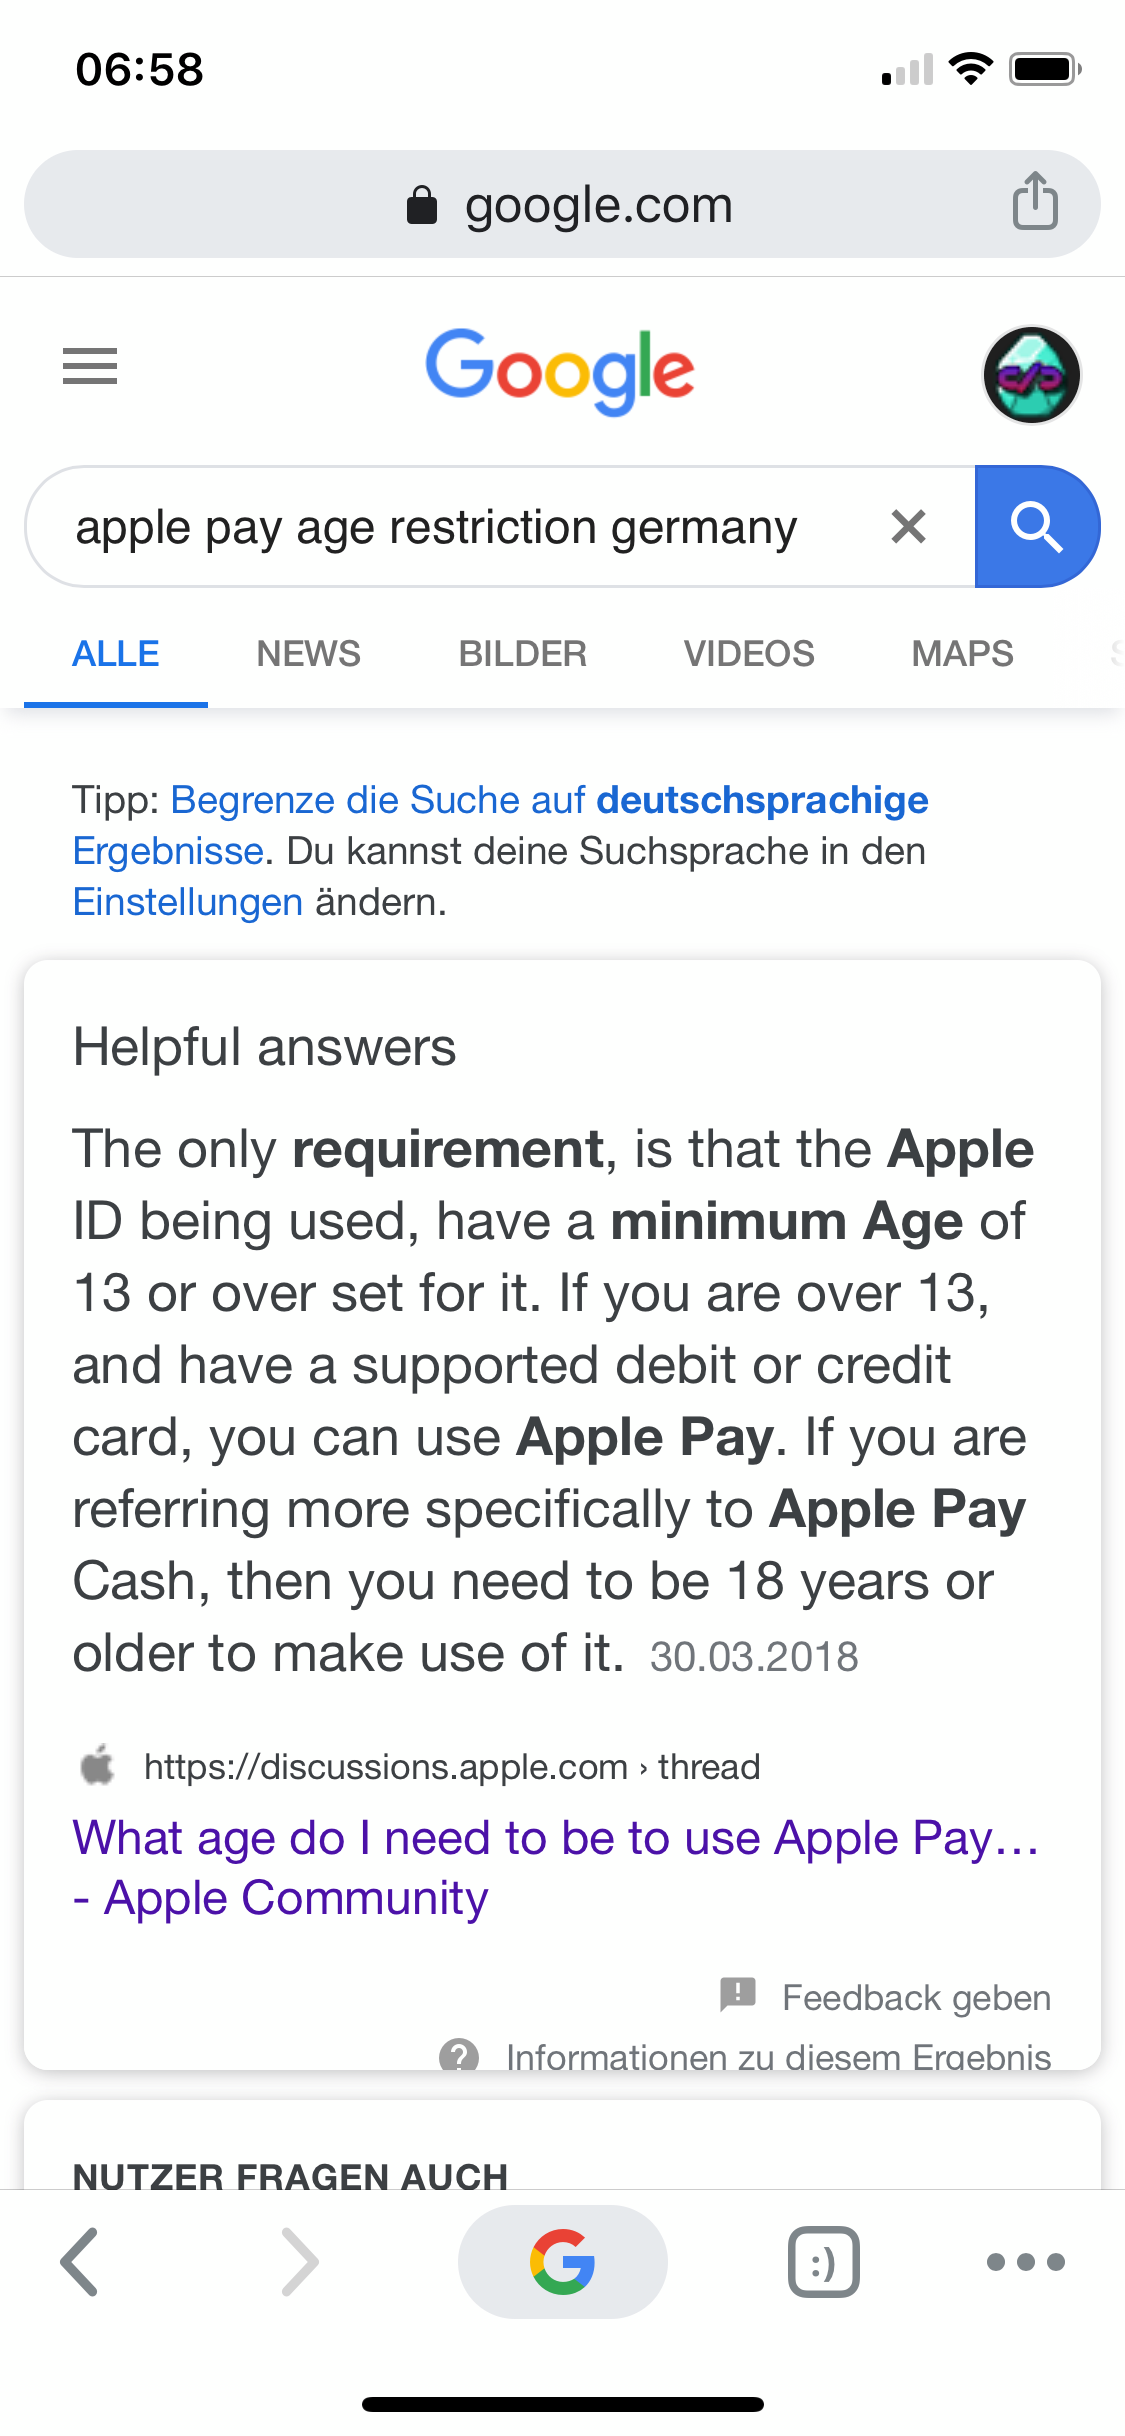This screenshot has width=1125, height=2436.
Task: Open the VIDEOS results tab
Action: [x=749, y=654]
